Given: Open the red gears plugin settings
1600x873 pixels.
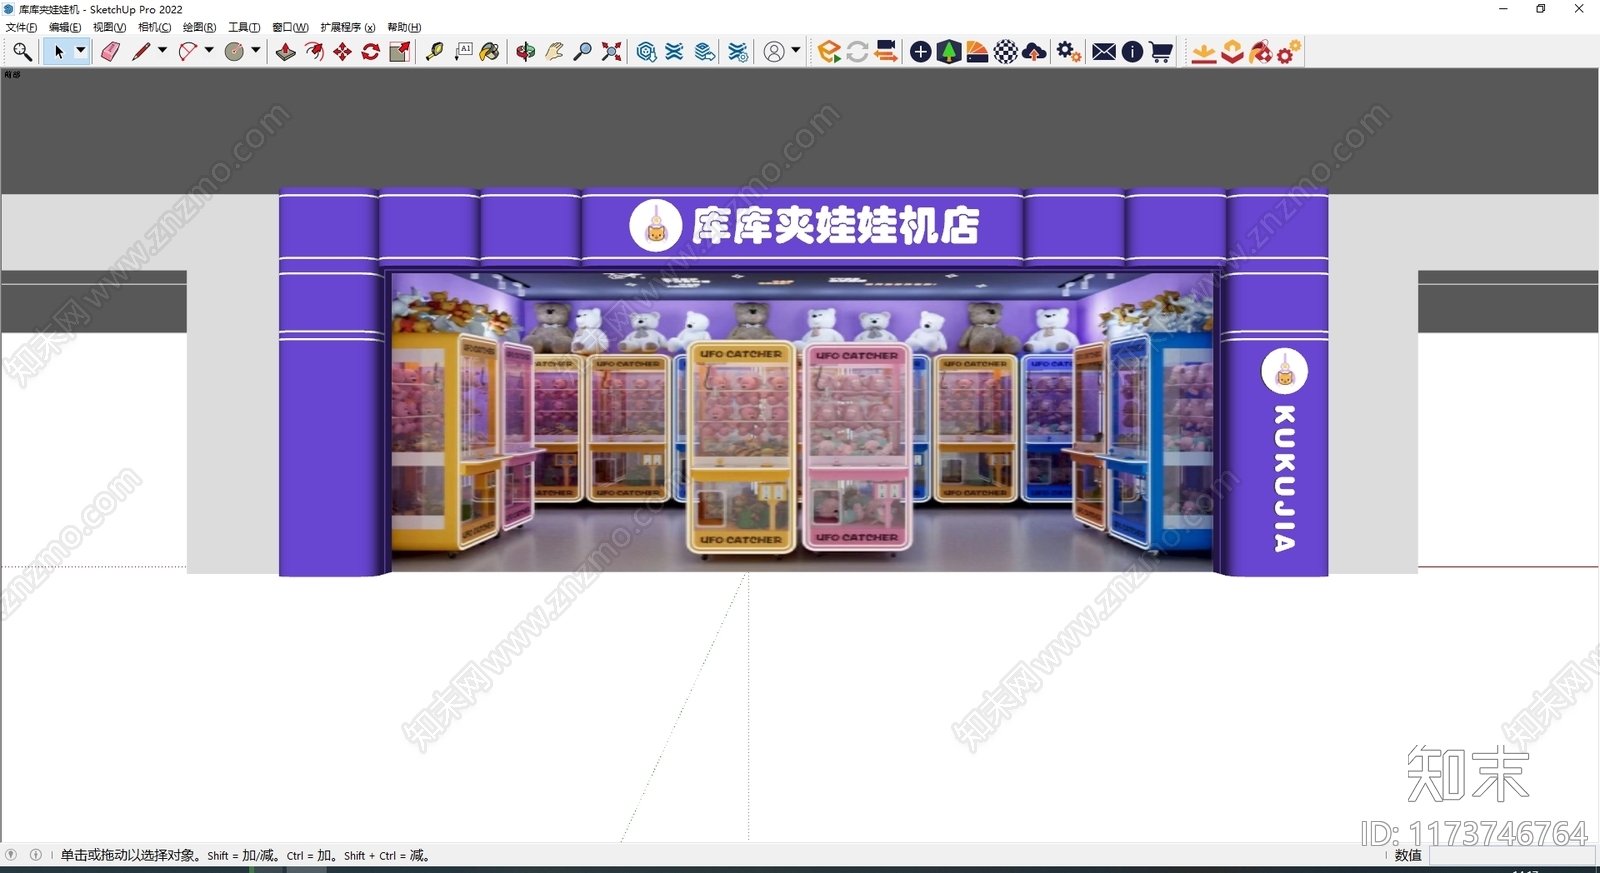Looking at the screenshot, I should (1290, 52).
